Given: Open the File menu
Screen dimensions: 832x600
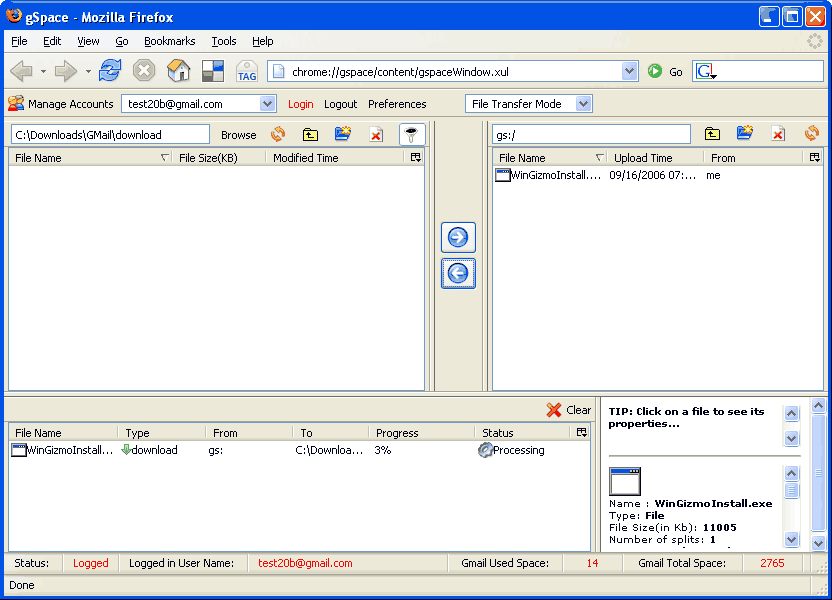Looking at the screenshot, I should 19,41.
